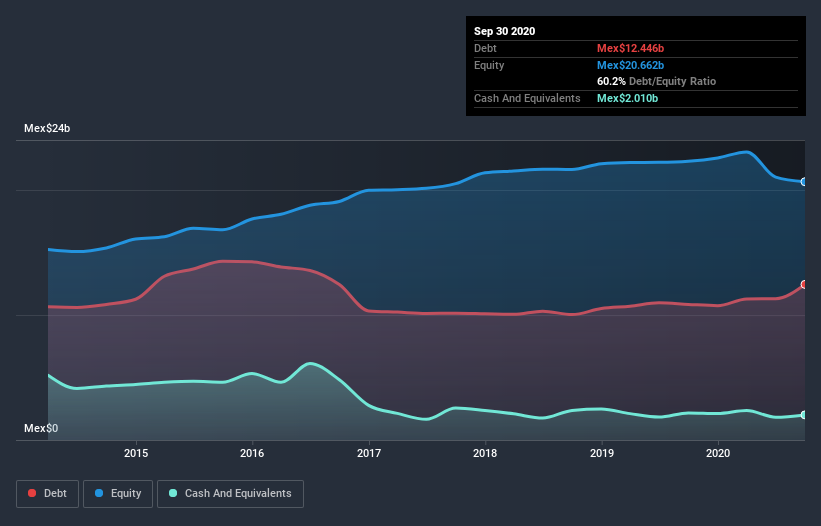Click the Debt endpoint marker on chart

coord(804,284)
